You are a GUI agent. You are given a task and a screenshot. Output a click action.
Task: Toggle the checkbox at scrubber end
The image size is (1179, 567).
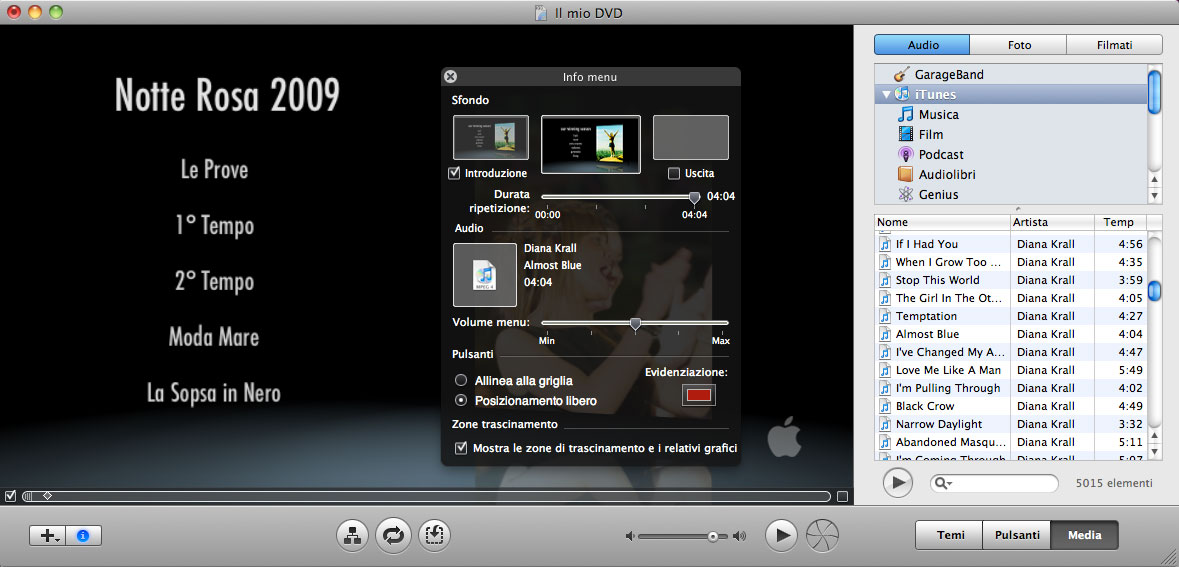click(843, 496)
